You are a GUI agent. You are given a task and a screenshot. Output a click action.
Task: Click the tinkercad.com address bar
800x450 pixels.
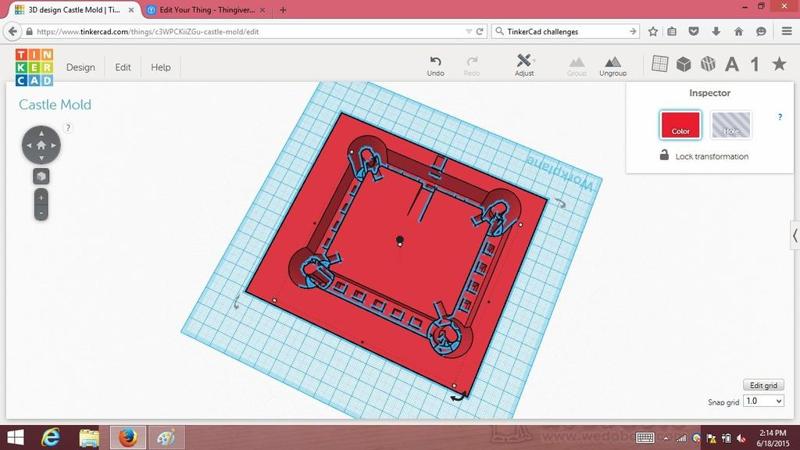(245, 32)
